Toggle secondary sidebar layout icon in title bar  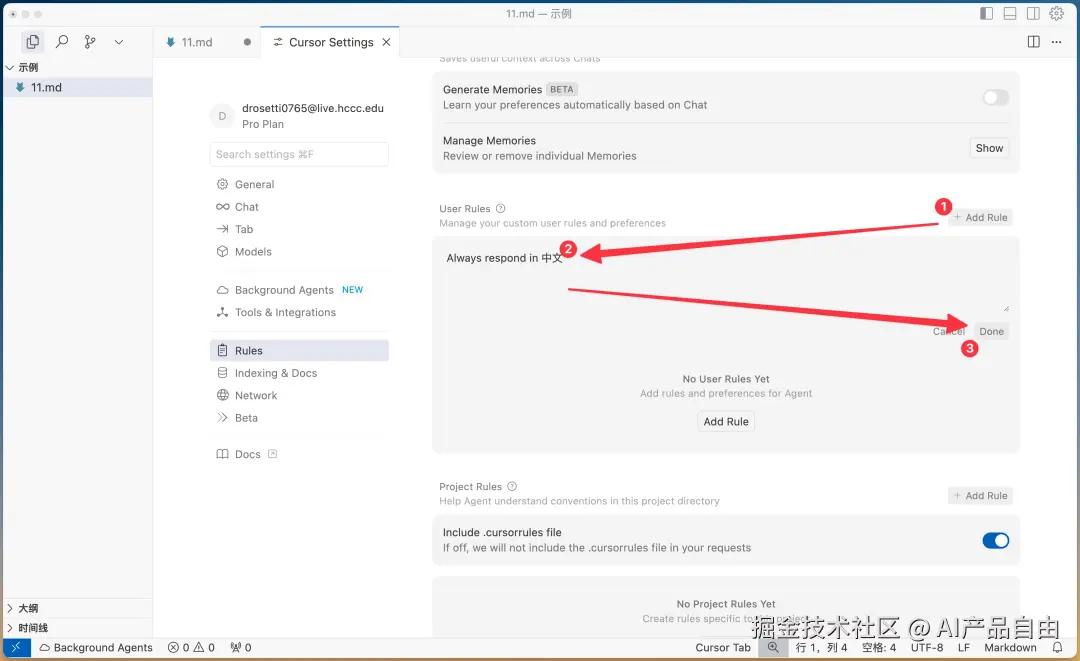coord(1033,13)
